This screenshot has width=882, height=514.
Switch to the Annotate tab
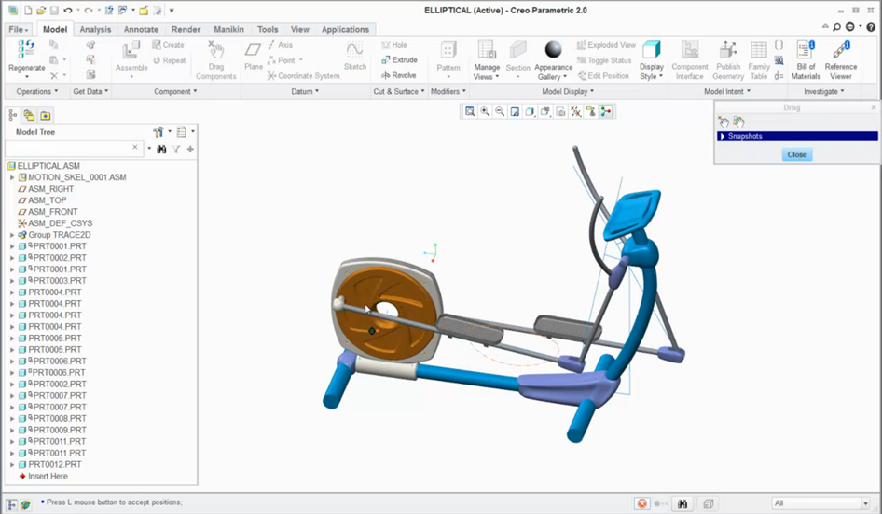(141, 29)
